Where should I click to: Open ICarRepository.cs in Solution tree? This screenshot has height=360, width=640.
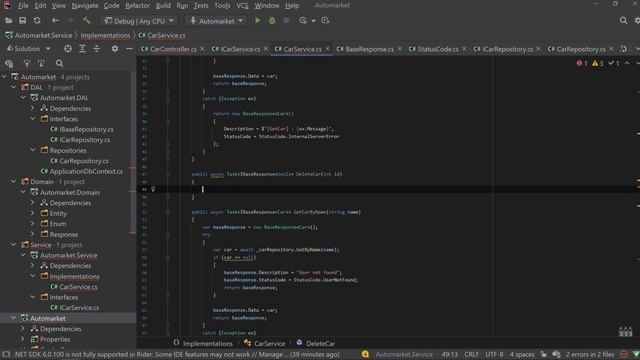click(80, 140)
